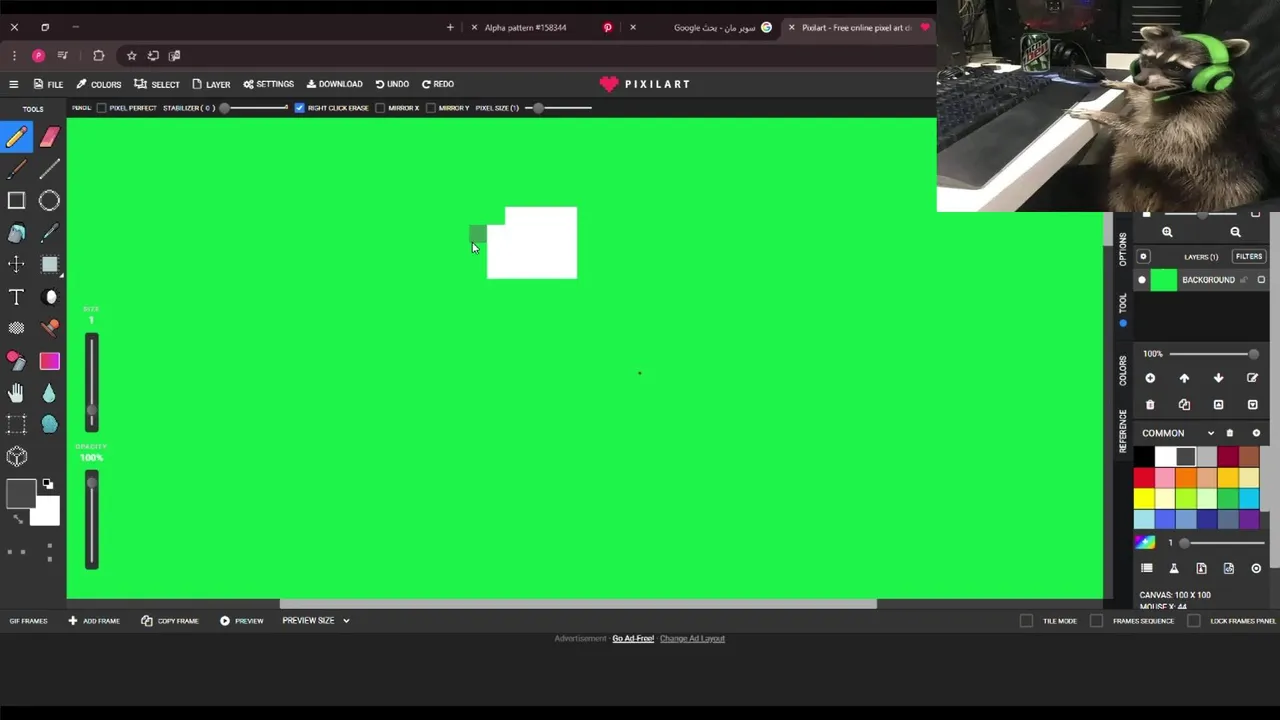Select the Stamp tool
This screenshot has height=720, width=1280.
49,329
